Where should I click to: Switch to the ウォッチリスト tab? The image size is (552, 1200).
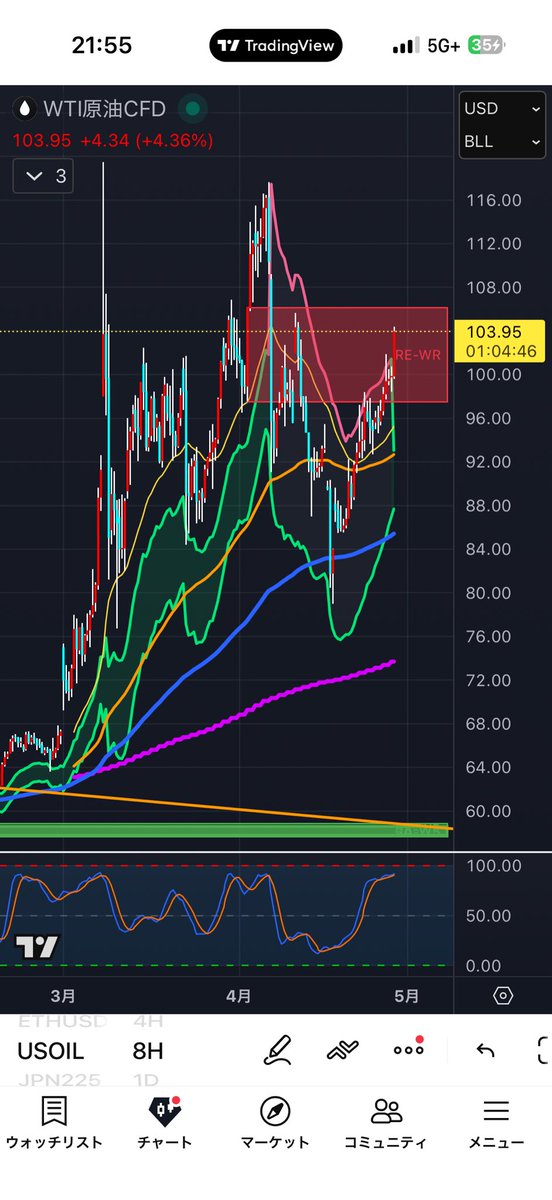(x=54, y=1122)
